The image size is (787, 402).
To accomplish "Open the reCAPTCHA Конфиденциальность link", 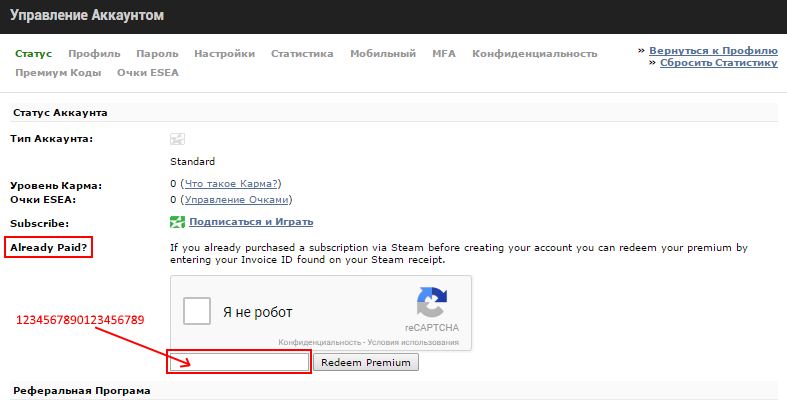I will (319, 342).
